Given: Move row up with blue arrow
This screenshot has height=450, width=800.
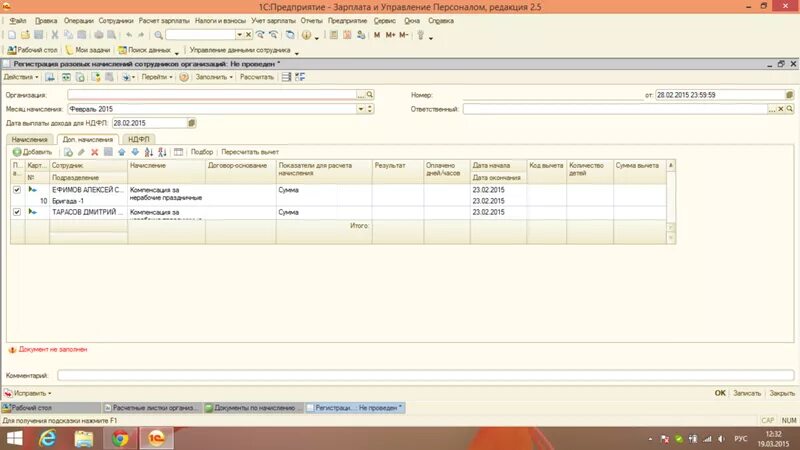Looking at the screenshot, I should [121, 152].
